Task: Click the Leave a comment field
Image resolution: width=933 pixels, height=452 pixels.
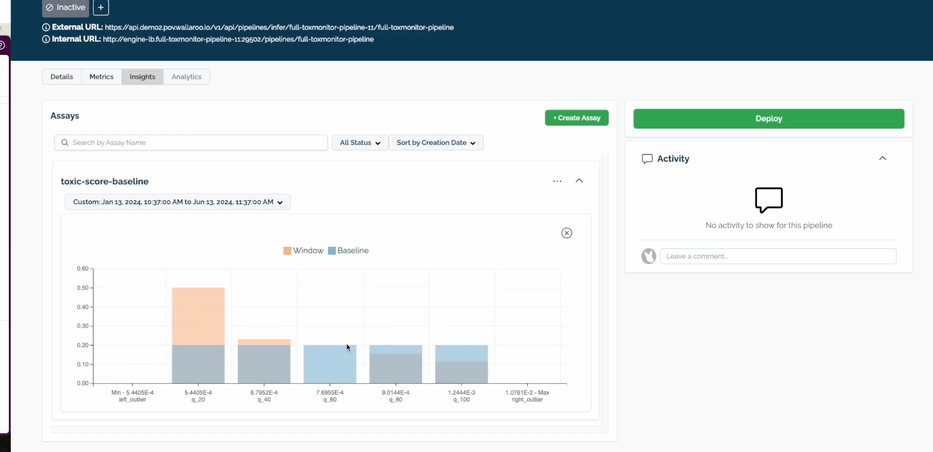Action: click(x=778, y=256)
